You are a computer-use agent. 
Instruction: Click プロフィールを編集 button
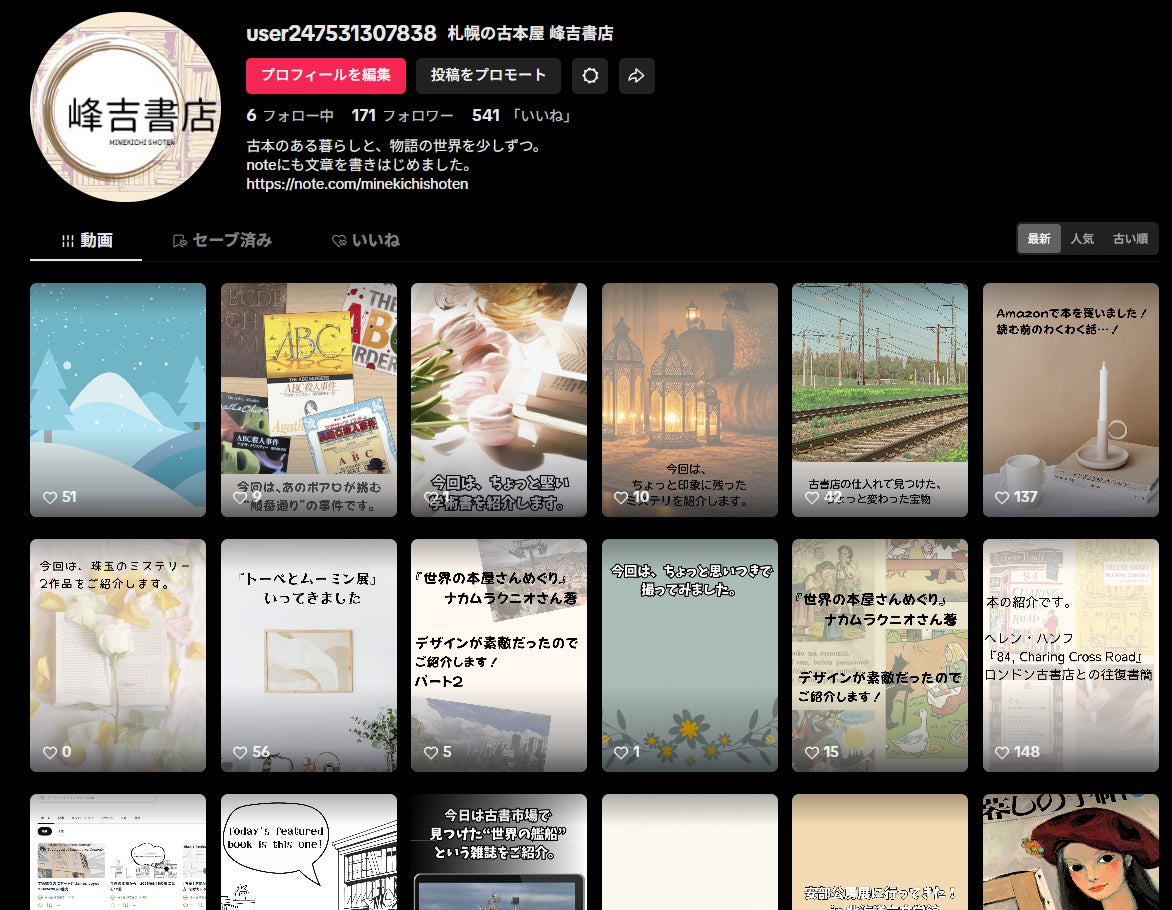[326, 76]
